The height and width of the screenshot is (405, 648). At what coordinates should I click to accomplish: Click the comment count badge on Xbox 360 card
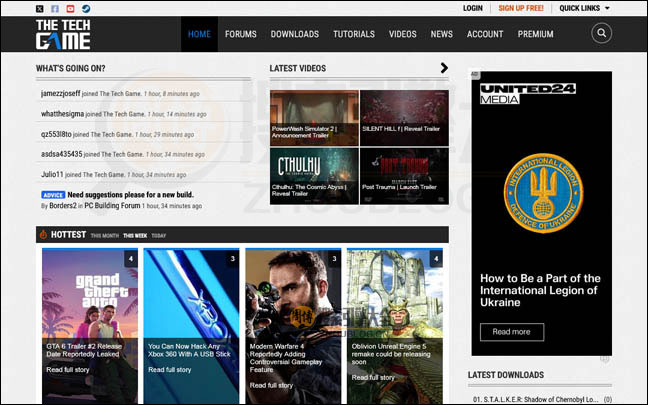pos(233,259)
